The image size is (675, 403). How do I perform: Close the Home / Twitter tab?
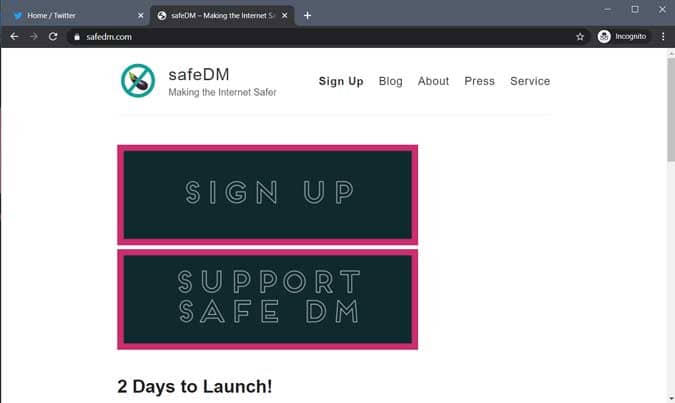(x=140, y=16)
